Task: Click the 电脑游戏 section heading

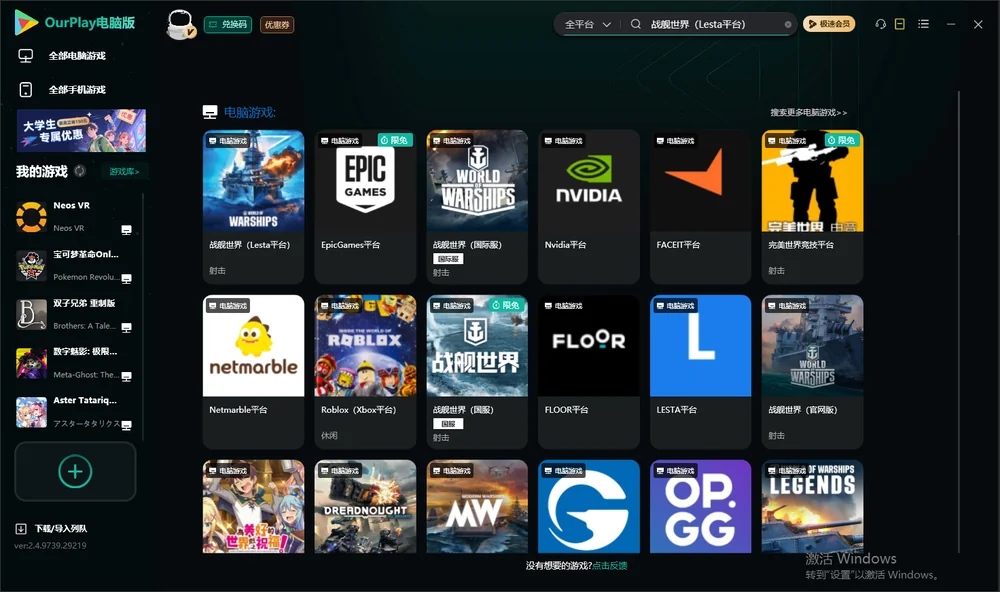Action: [249, 112]
